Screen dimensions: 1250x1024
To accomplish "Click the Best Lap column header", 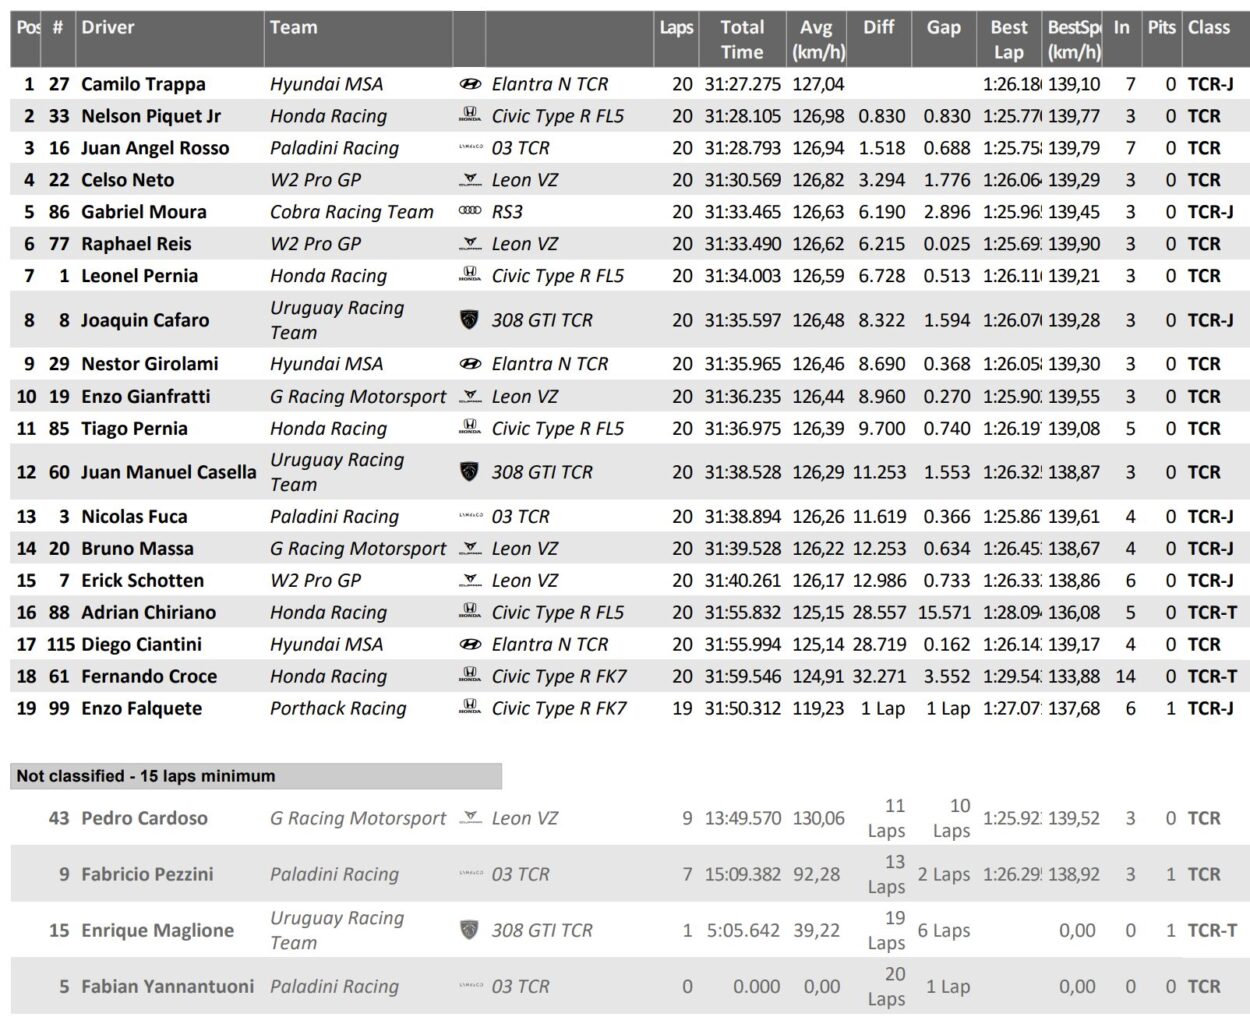I will point(1008,40).
